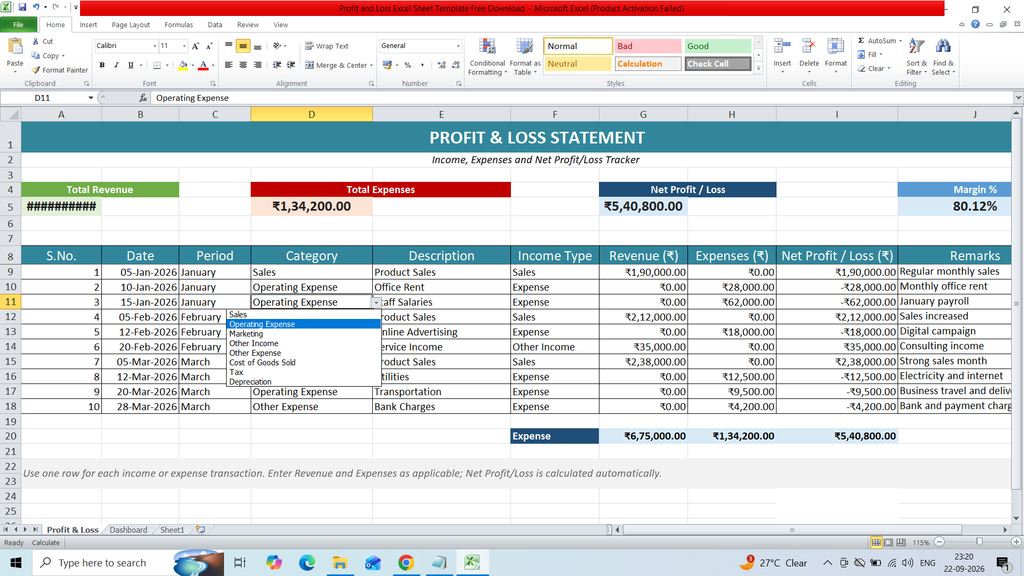This screenshot has width=1024, height=576.
Task: Click the formula bar showing Operating Expense
Action: (x=581, y=98)
